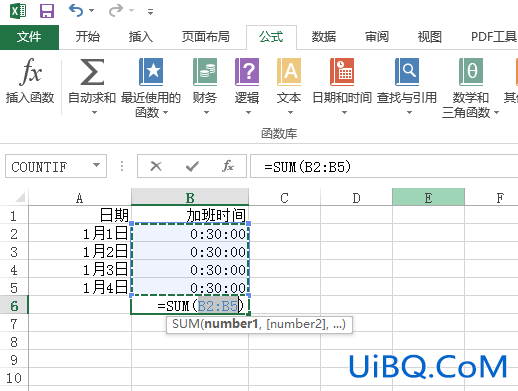Switch to the 审阅 tab
The image size is (518, 391).
377,37
